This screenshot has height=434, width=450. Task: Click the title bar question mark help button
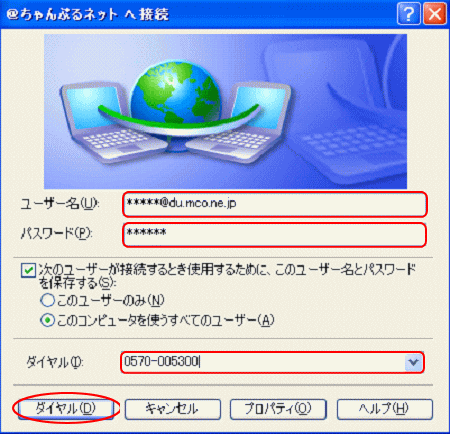[x=408, y=14]
